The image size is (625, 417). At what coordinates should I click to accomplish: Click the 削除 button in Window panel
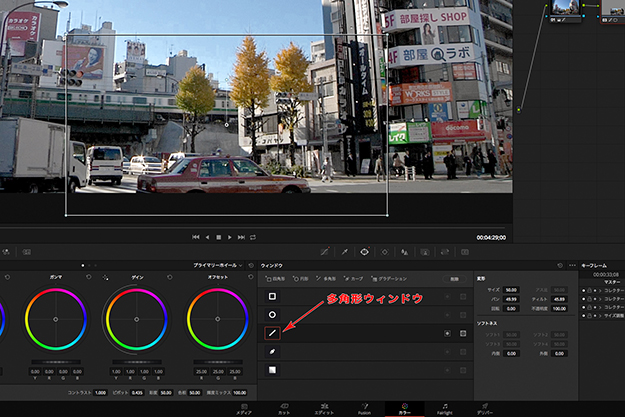[453, 278]
